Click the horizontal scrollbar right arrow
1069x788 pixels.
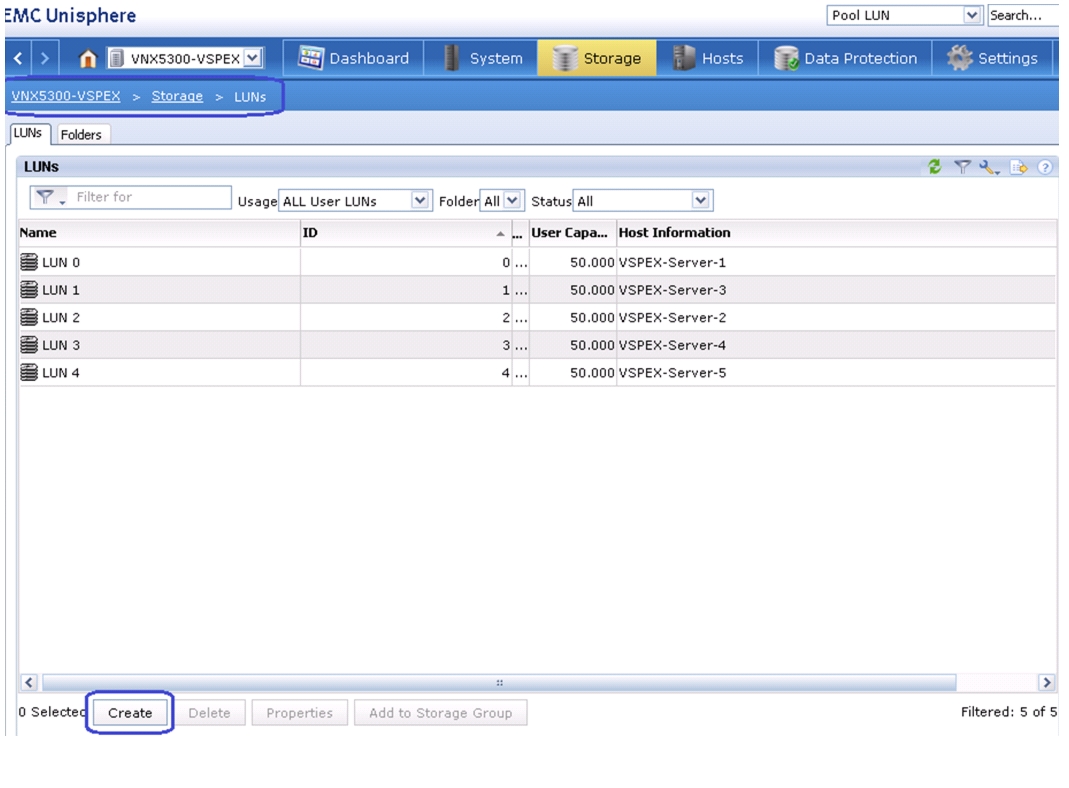click(1047, 682)
